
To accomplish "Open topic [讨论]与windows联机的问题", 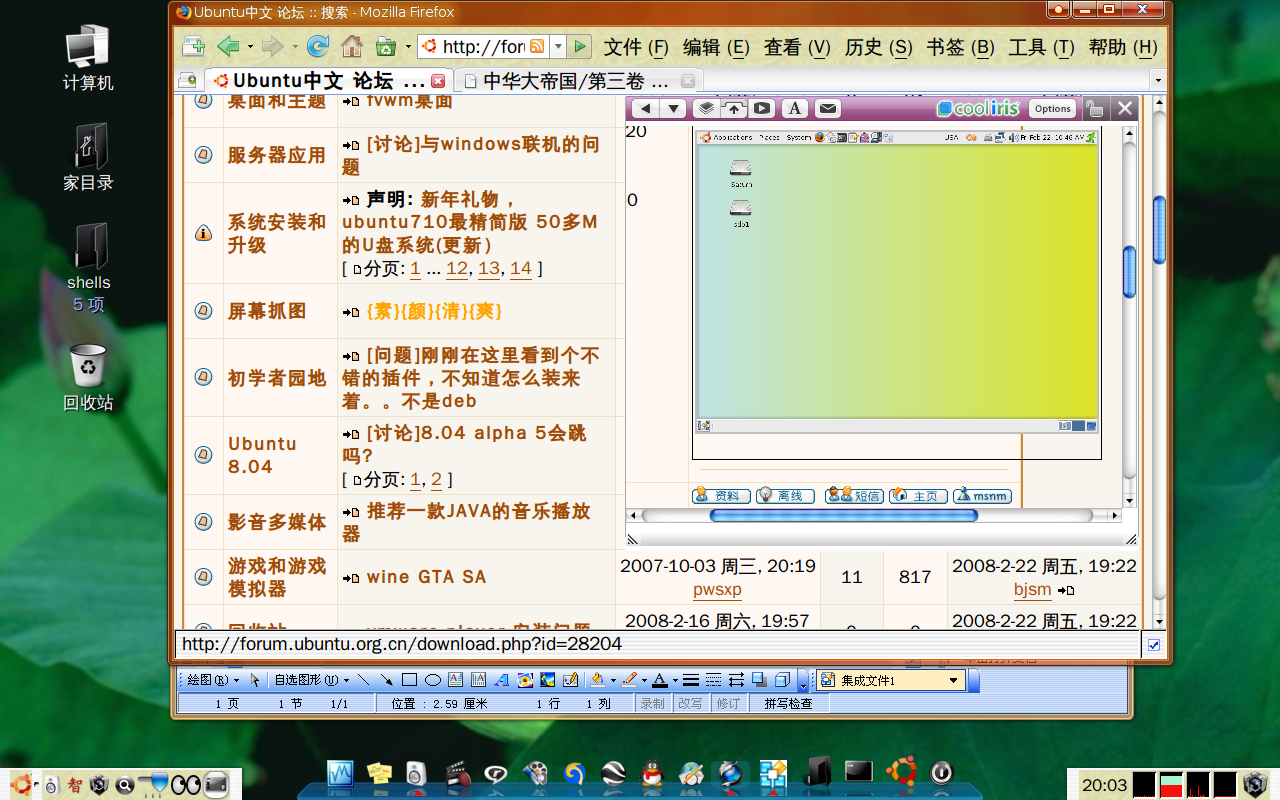I will point(471,155).
